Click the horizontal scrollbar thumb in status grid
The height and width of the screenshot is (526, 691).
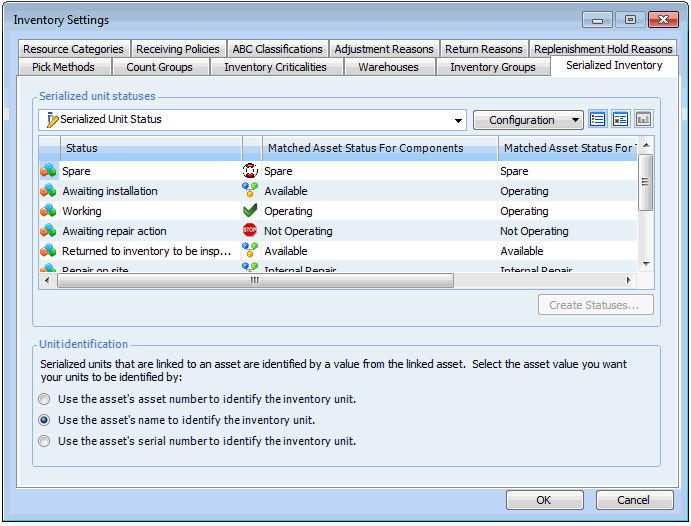[254, 280]
